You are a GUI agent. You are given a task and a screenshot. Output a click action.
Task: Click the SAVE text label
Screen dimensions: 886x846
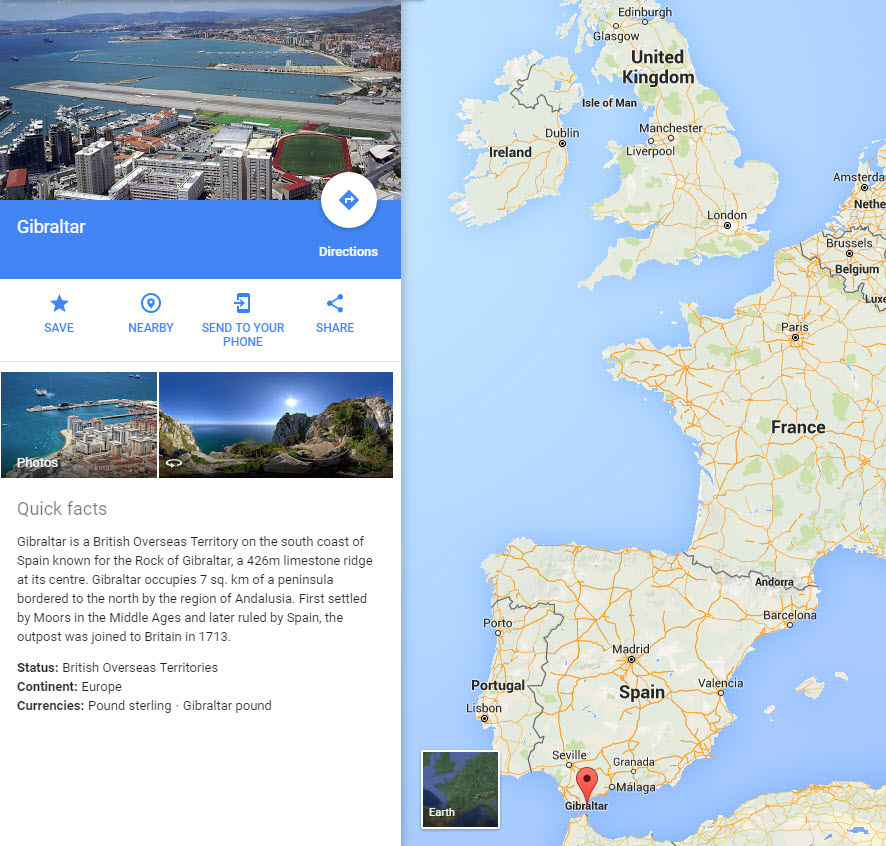tap(59, 328)
